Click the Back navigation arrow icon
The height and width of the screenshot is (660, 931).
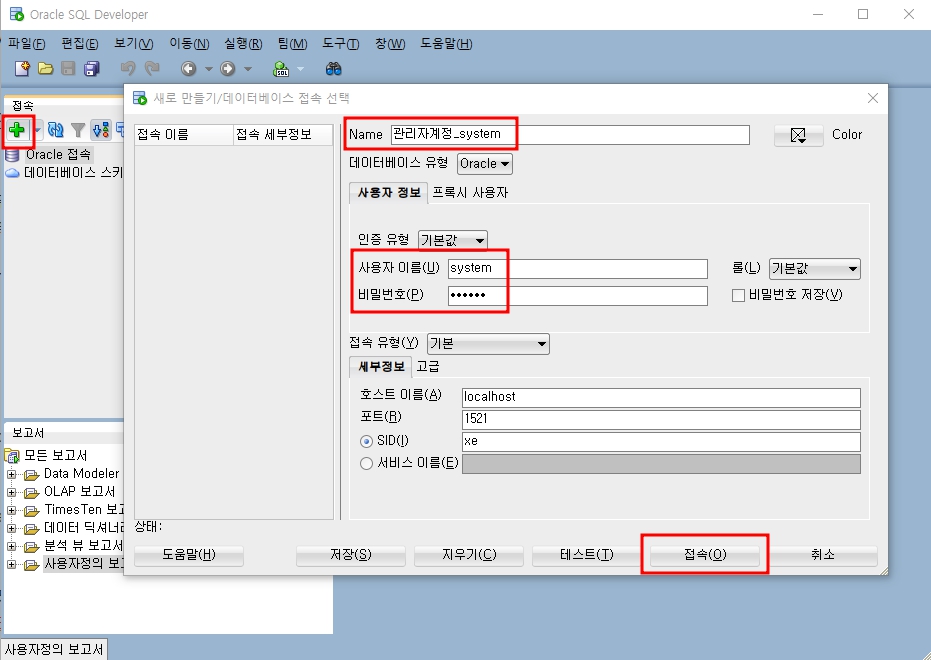point(189,69)
